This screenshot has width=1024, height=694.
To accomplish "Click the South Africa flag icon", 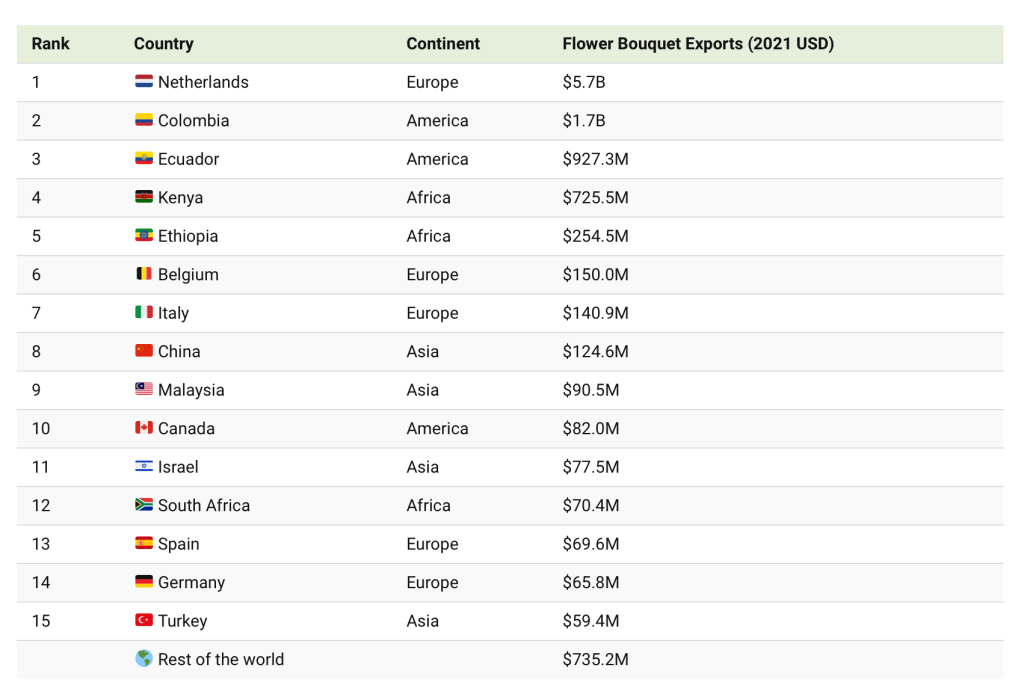I will tap(144, 505).
